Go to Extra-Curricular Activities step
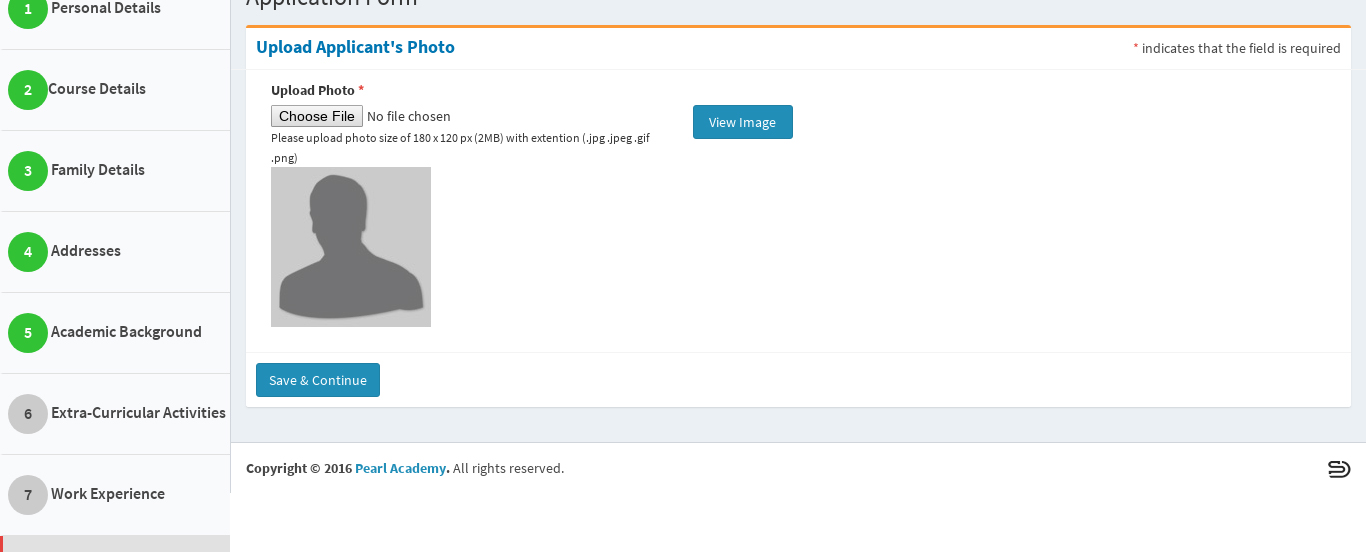Screen dimensions: 1366x552 [138, 413]
